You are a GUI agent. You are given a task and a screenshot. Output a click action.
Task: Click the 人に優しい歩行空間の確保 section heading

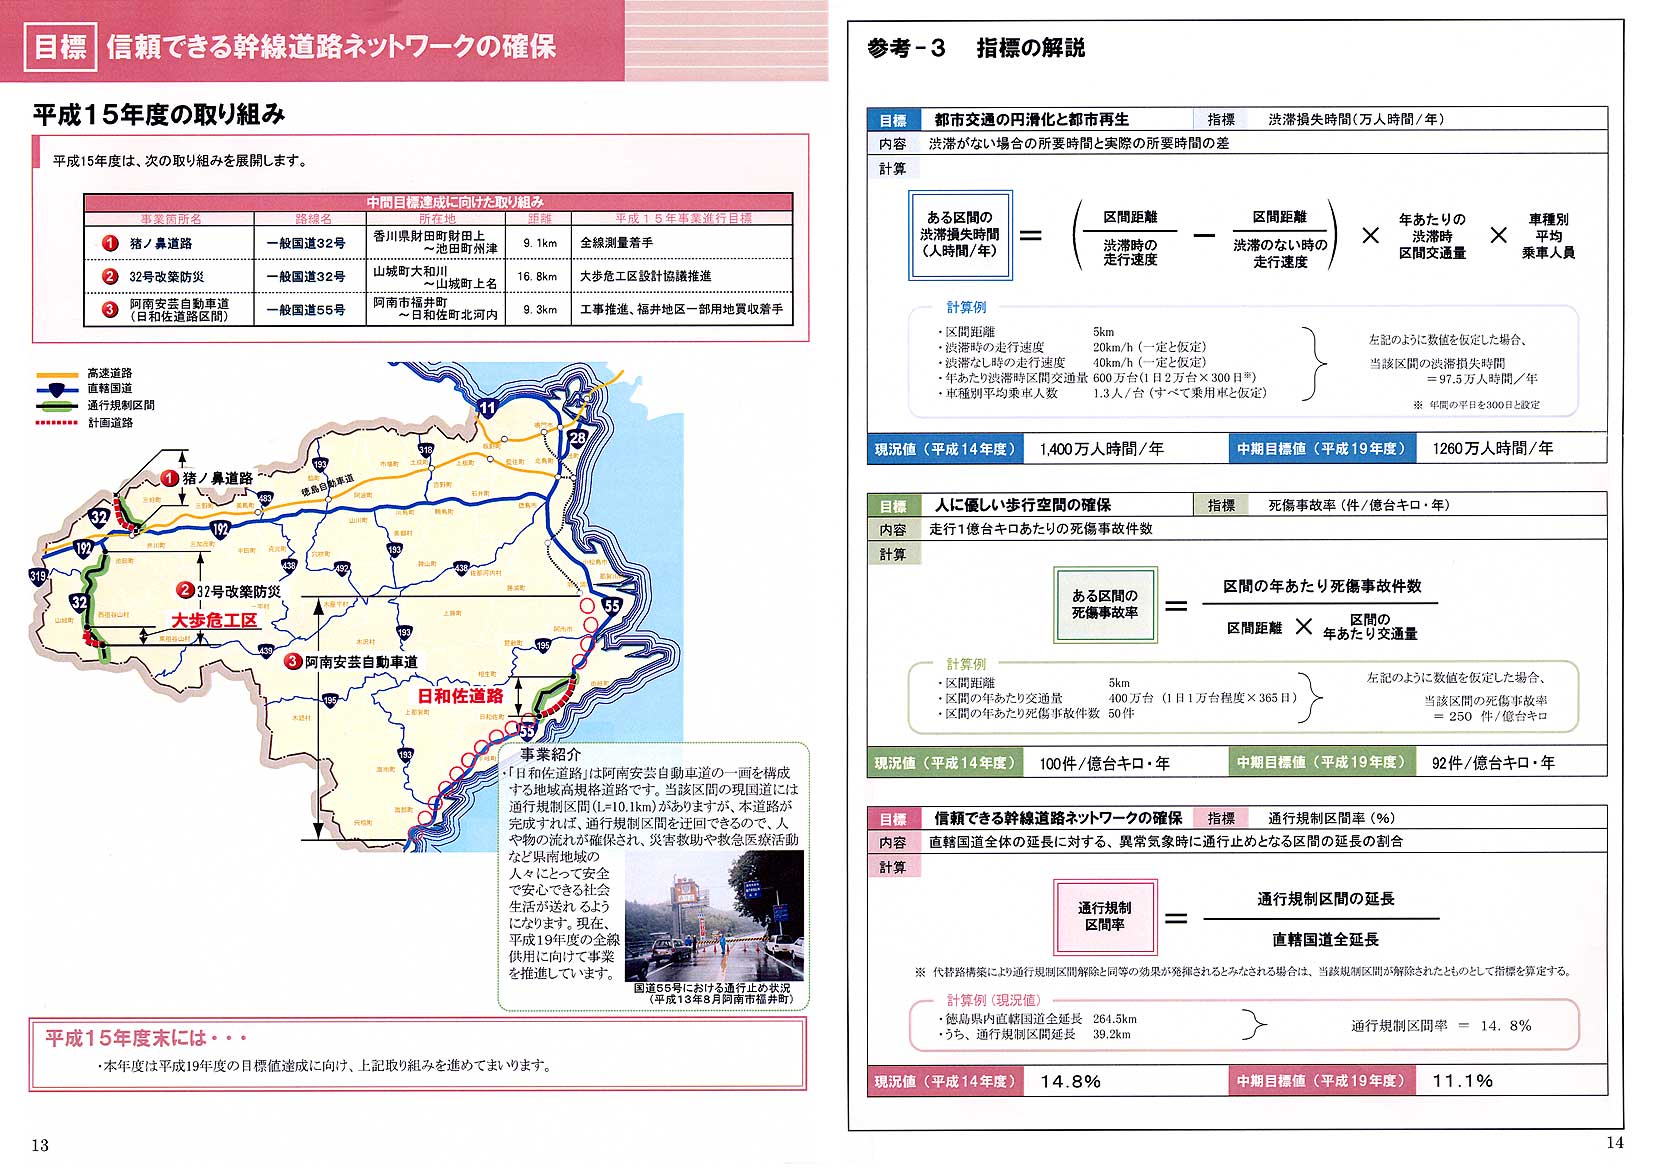[x=1022, y=505]
